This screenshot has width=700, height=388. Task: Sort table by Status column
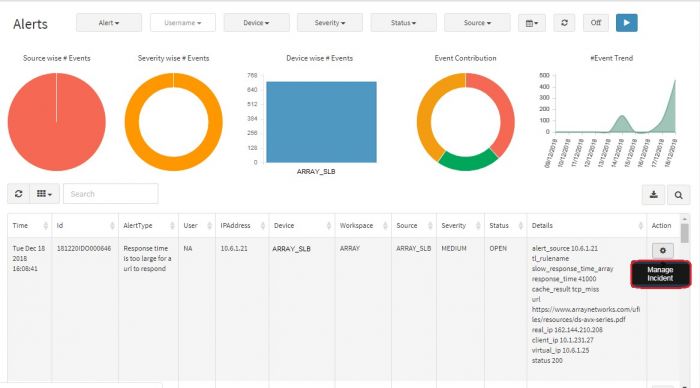click(x=505, y=225)
